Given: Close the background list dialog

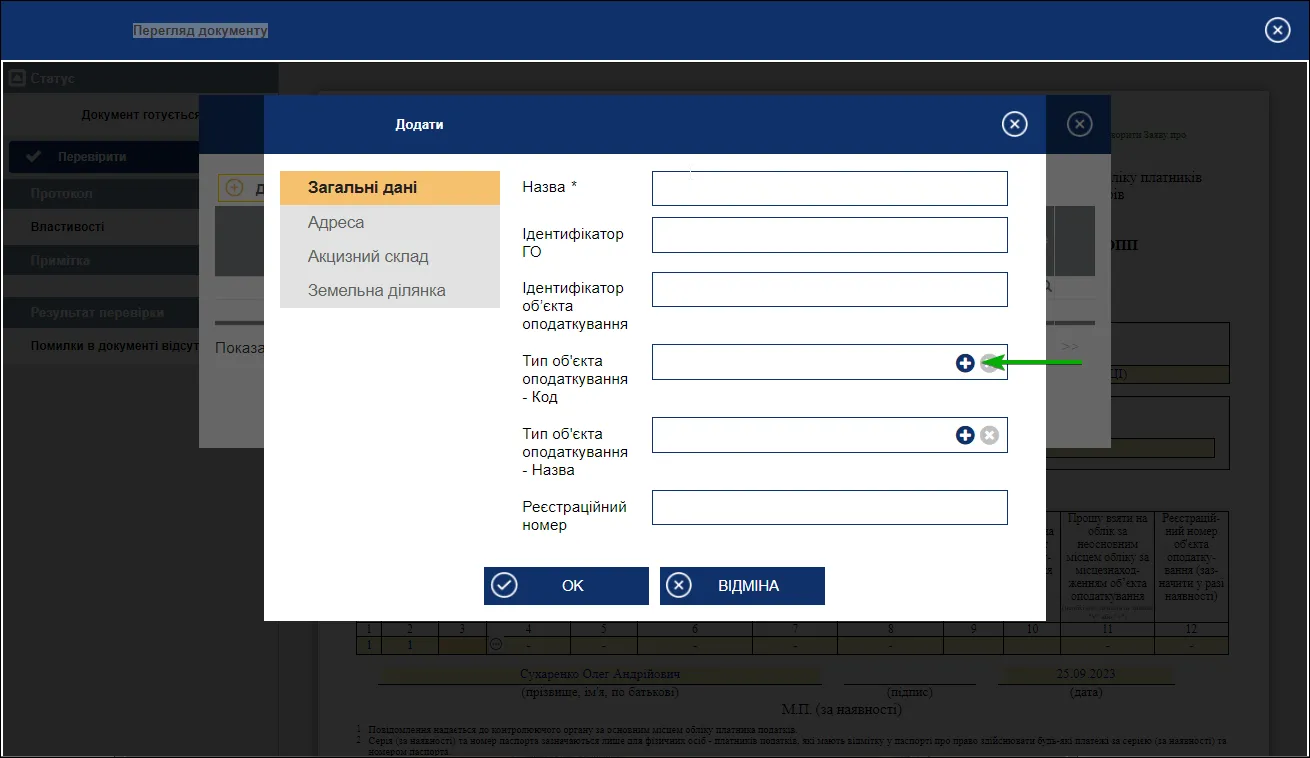Looking at the screenshot, I should [x=1079, y=124].
